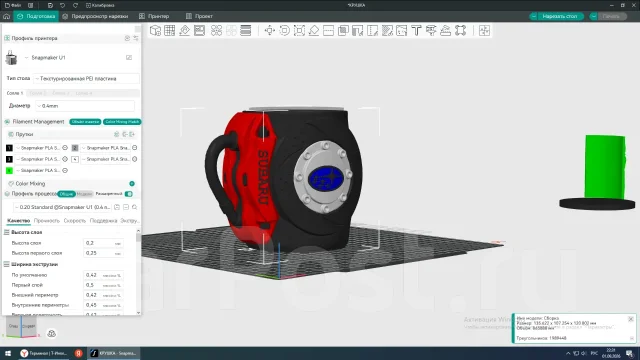Toggle the printer profile edit checkbox
This screenshot has width=640, height=360.
point(129,58)
